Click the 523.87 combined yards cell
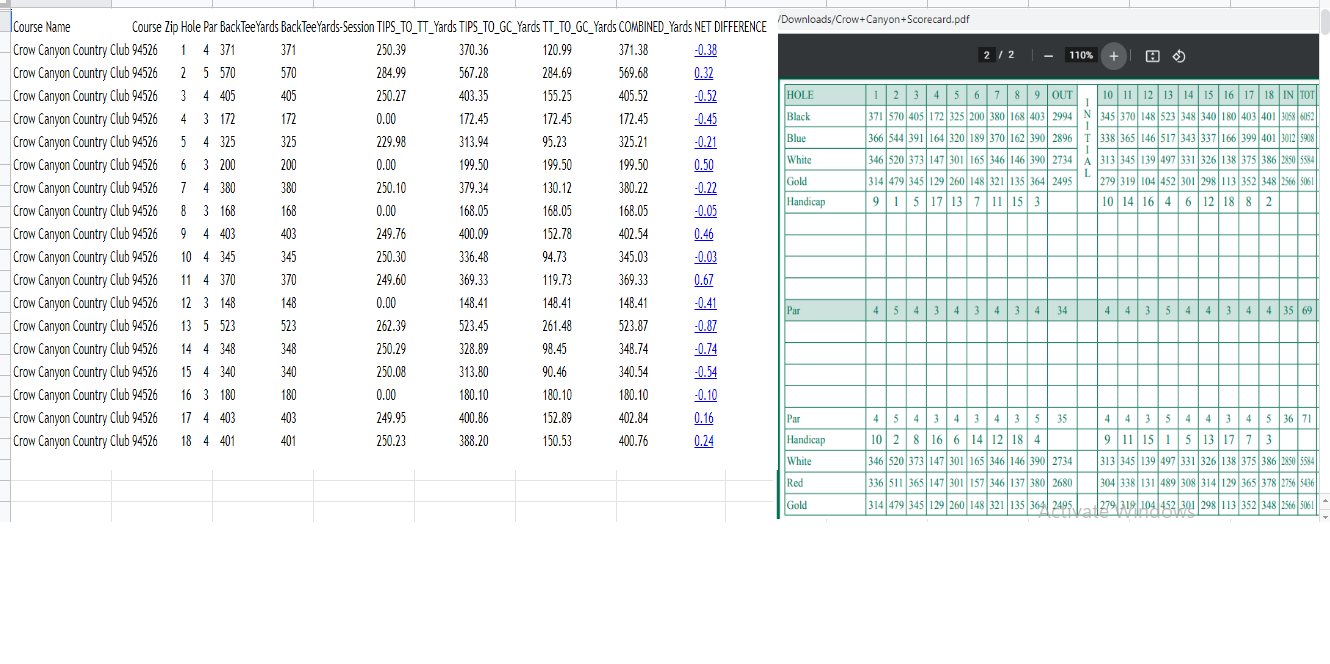Viewport: 1330px width, 664px height. click(633, 326)
